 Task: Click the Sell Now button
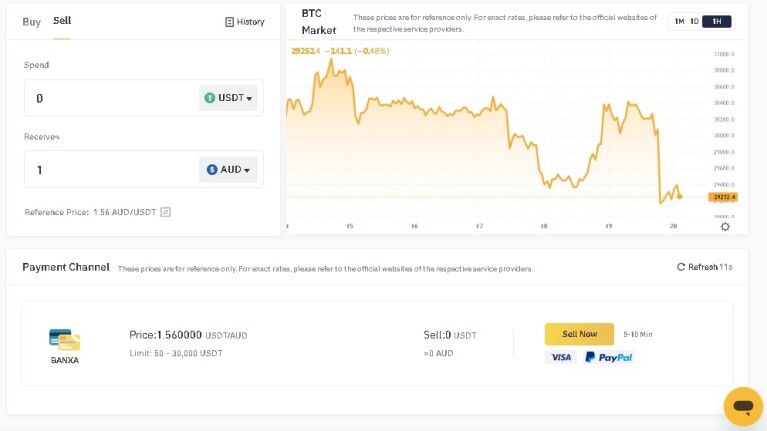pos(579,334)
